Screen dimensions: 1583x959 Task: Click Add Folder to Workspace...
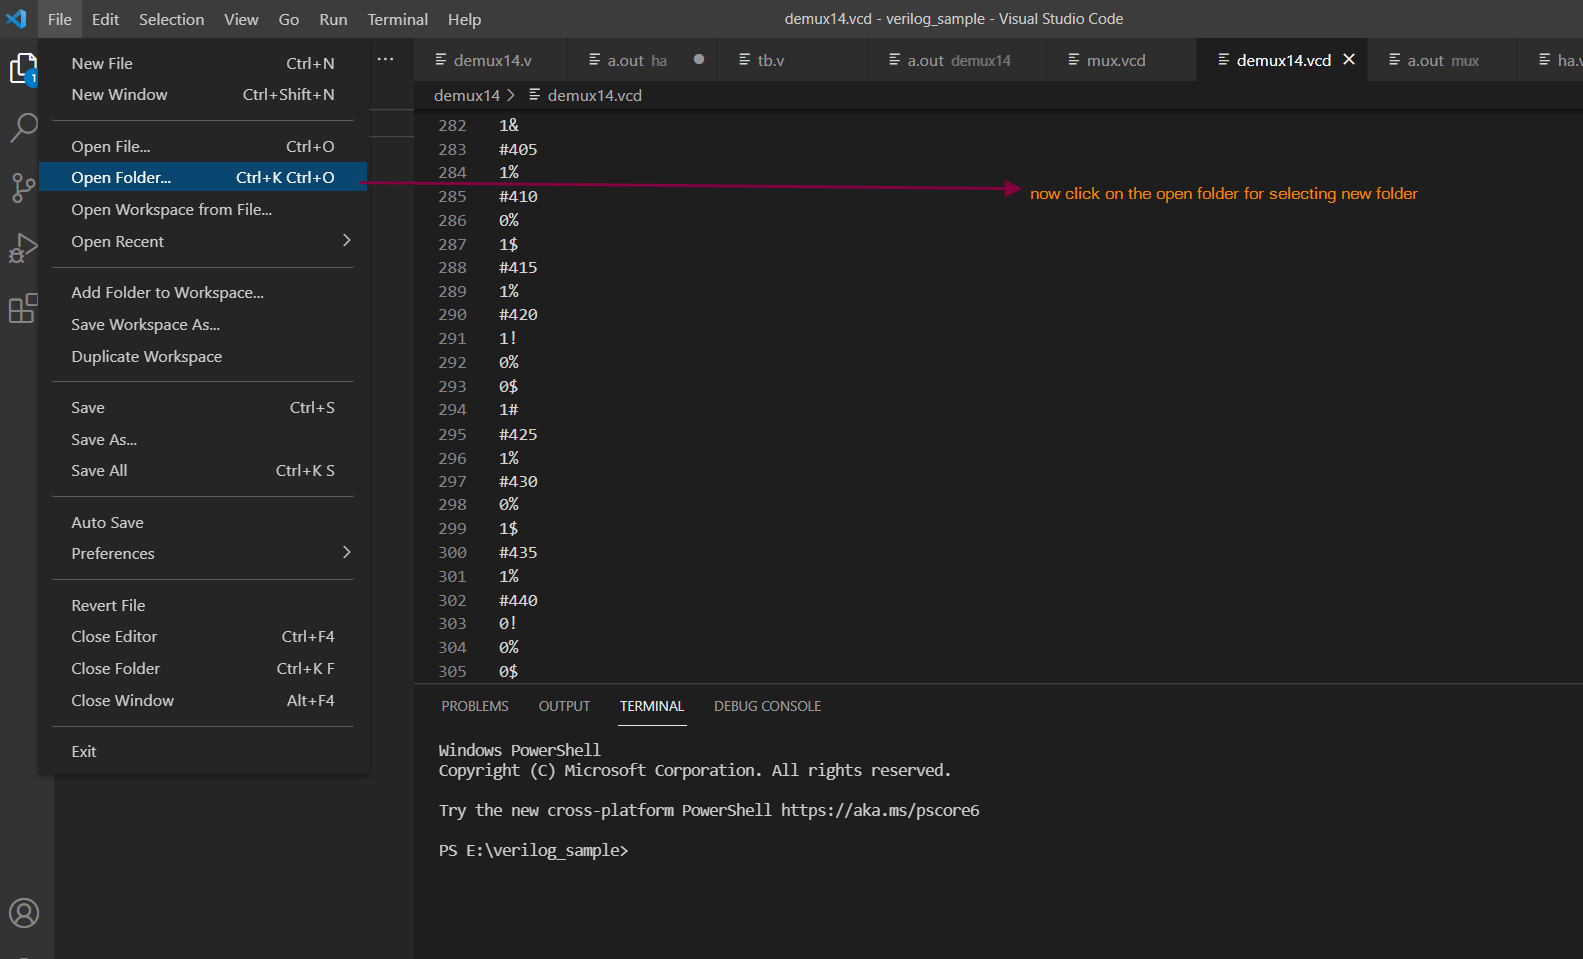[x=203, y=292]
